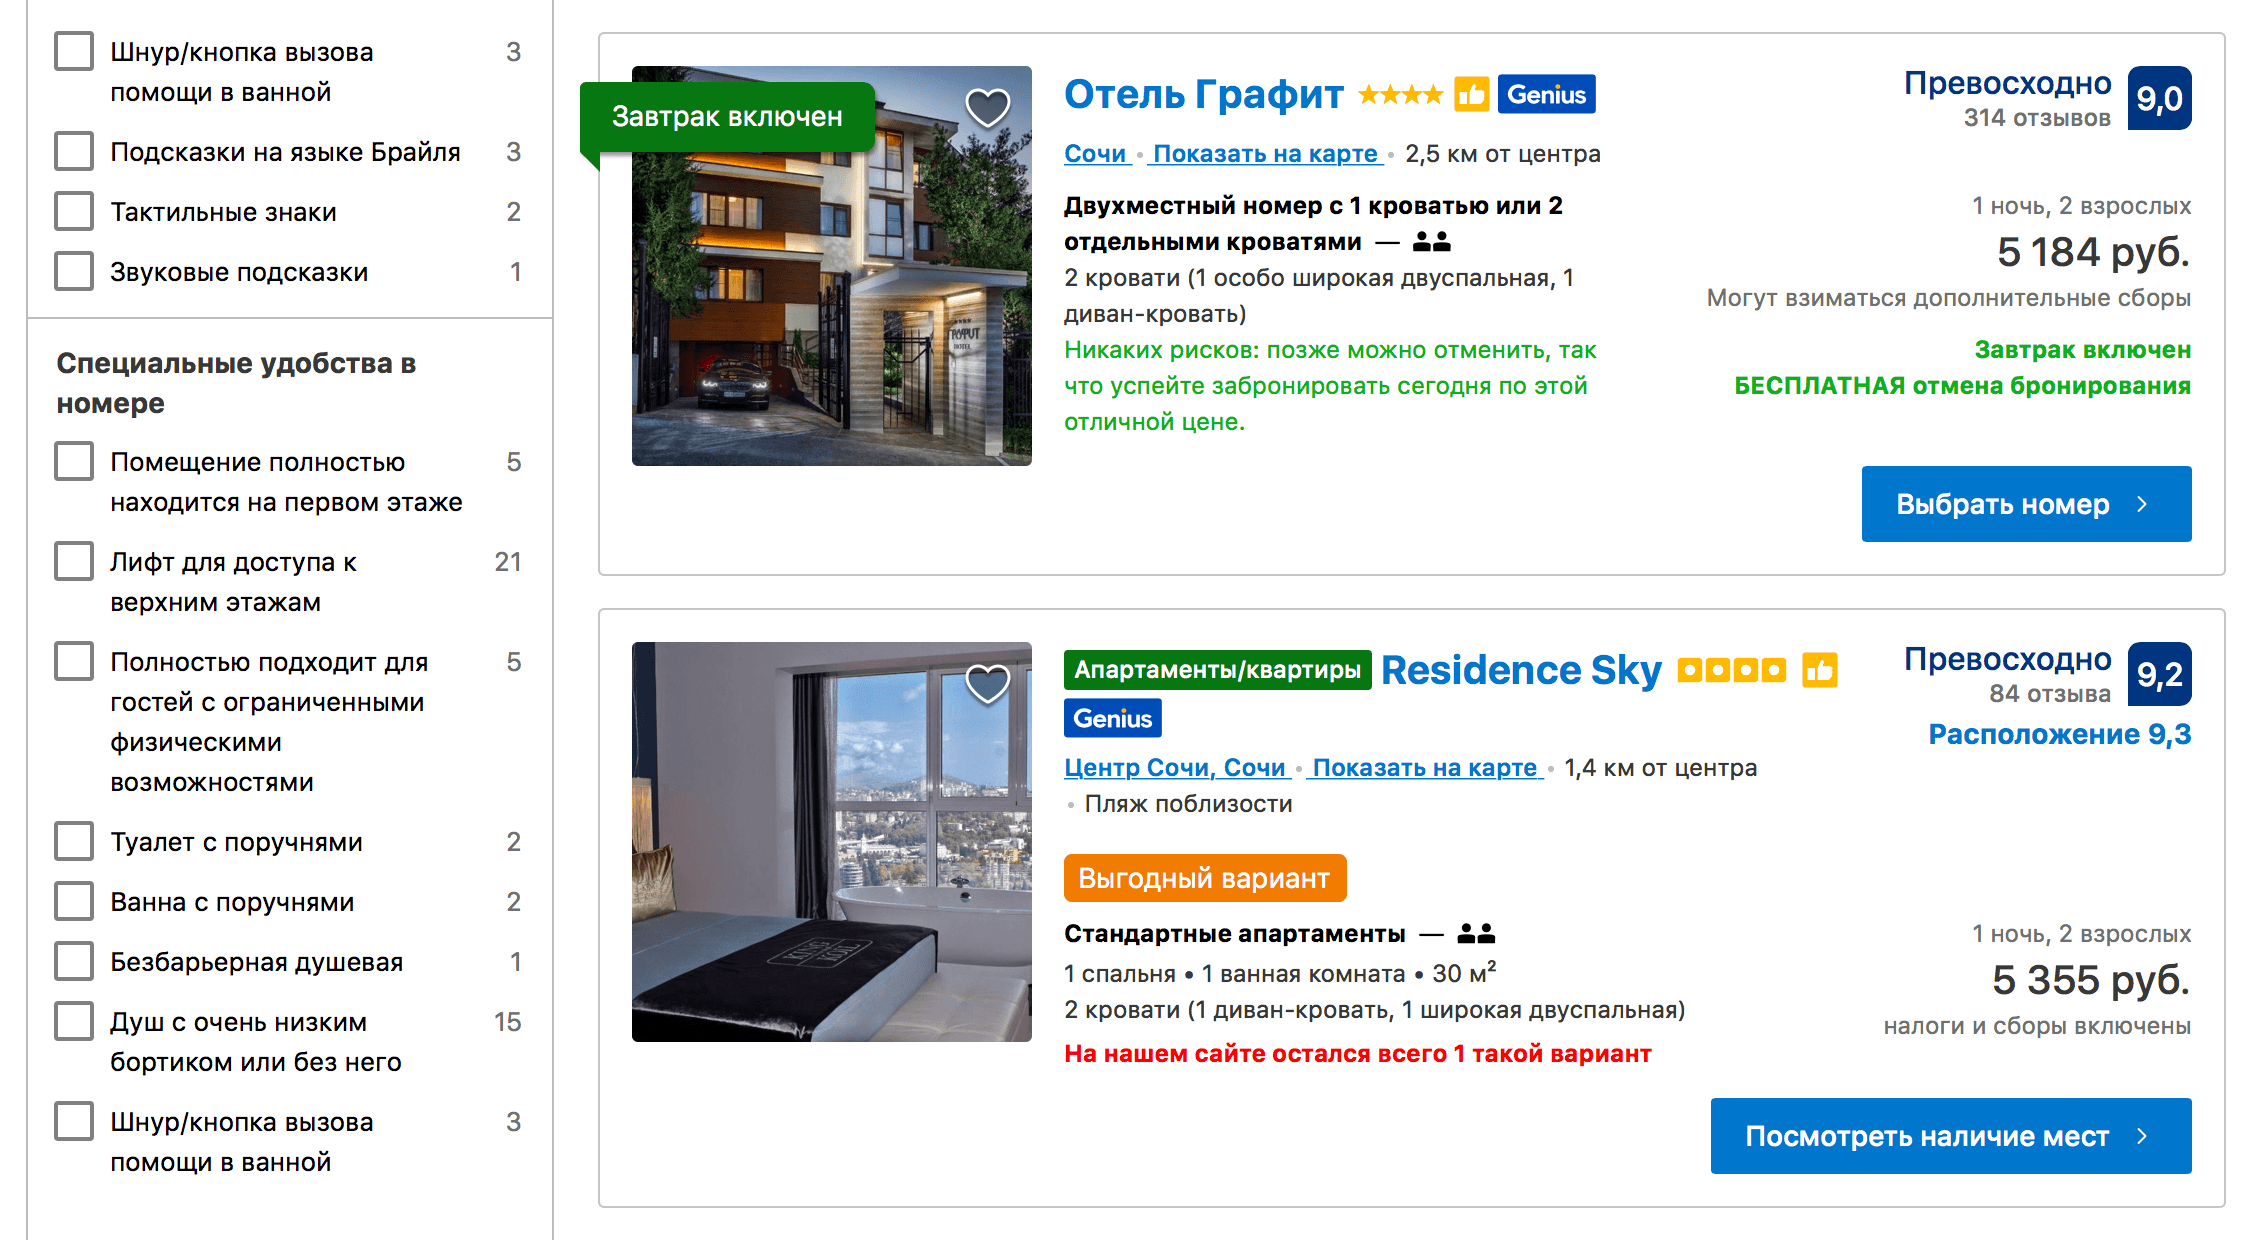Open Residence Sky room photo
The width and height of the screenshot is (2250, 1240).
831,842
